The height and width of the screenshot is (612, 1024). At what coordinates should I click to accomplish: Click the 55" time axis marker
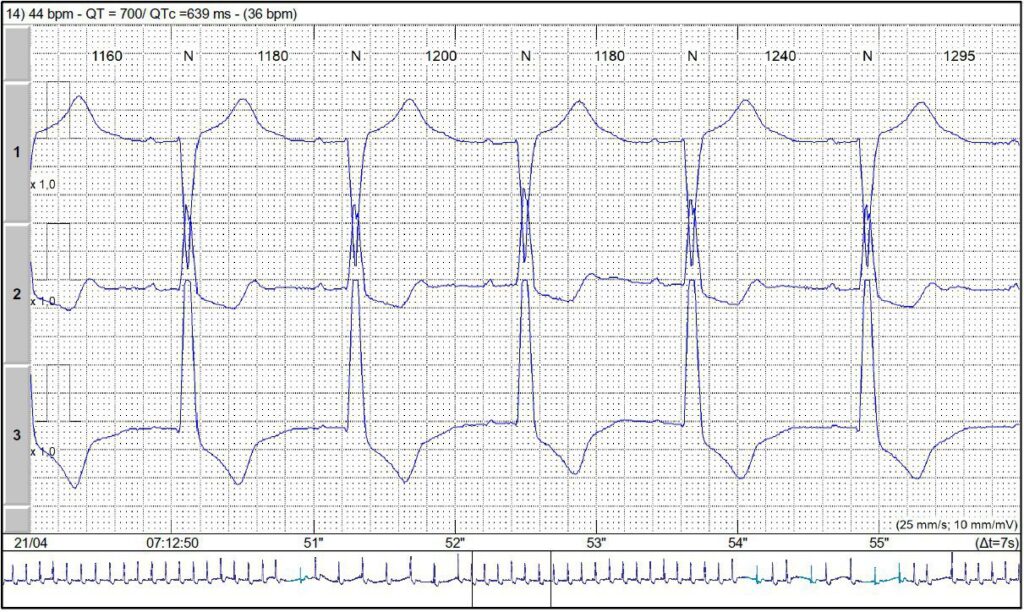(x=880, y=543)
